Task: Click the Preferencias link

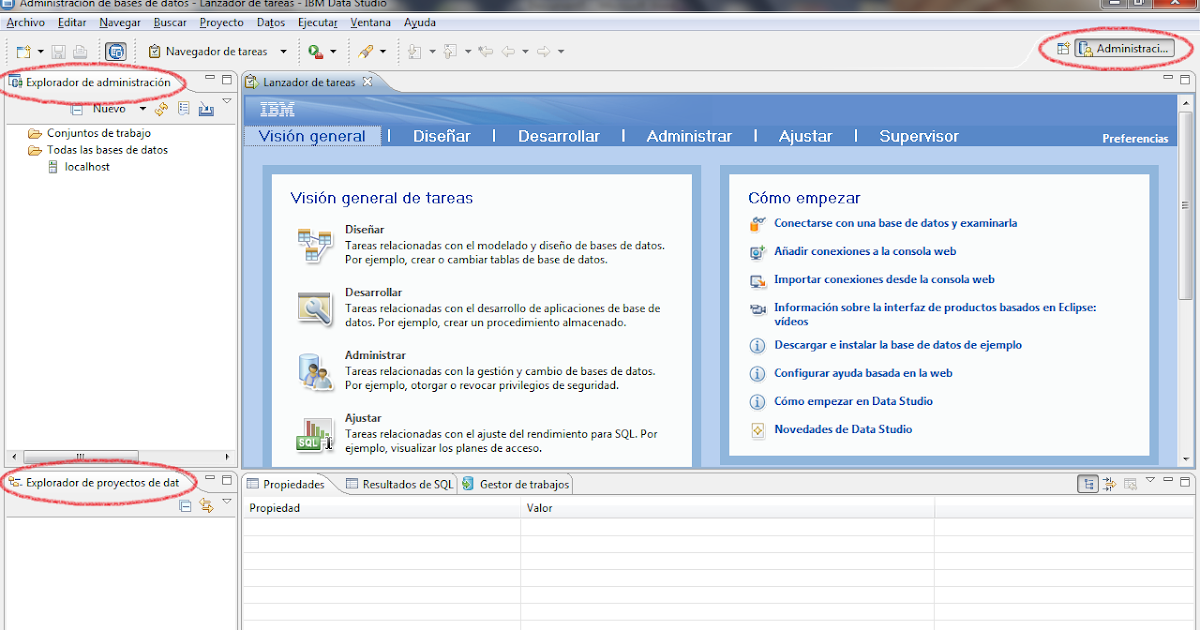Action: click(x=1135, y=139)
